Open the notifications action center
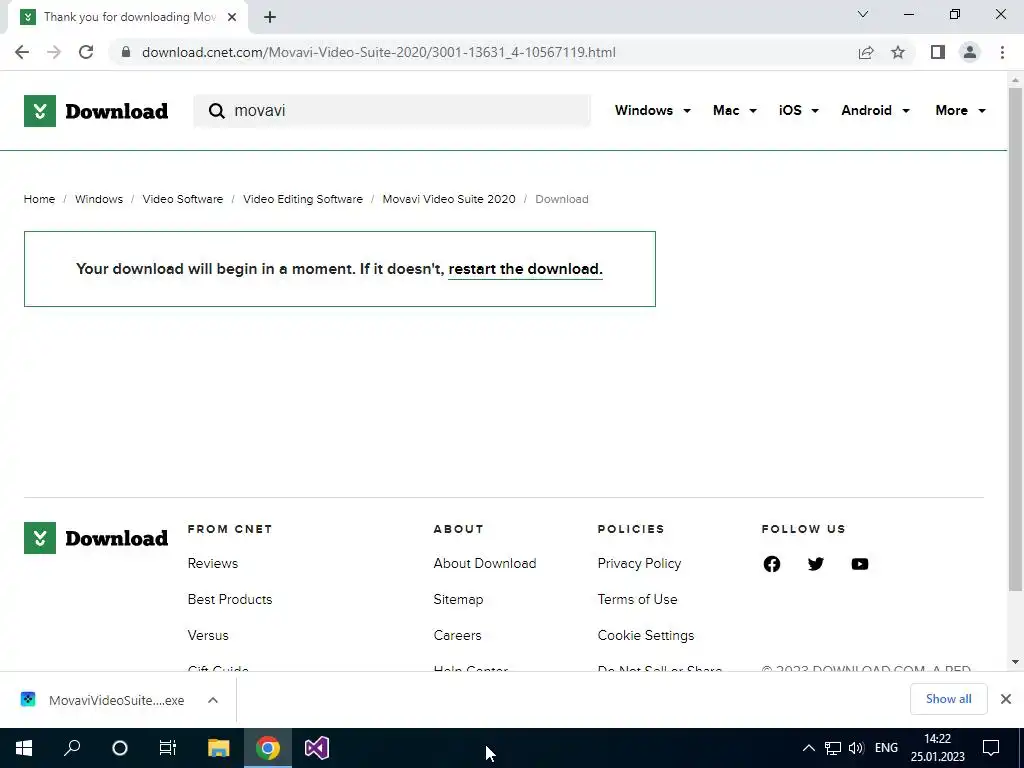Image resolution: width=1024 pixels, height=768 pixels. point(991,748)
